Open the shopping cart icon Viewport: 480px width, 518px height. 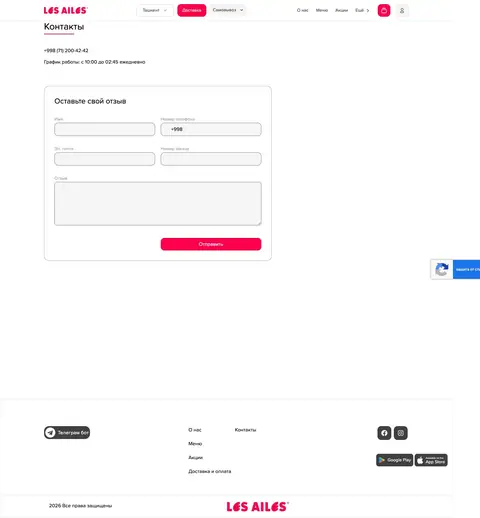(384, 10)
